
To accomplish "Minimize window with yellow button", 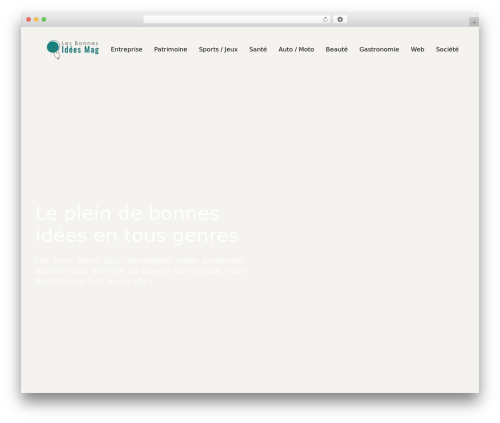I will click(x=36, y=19).
